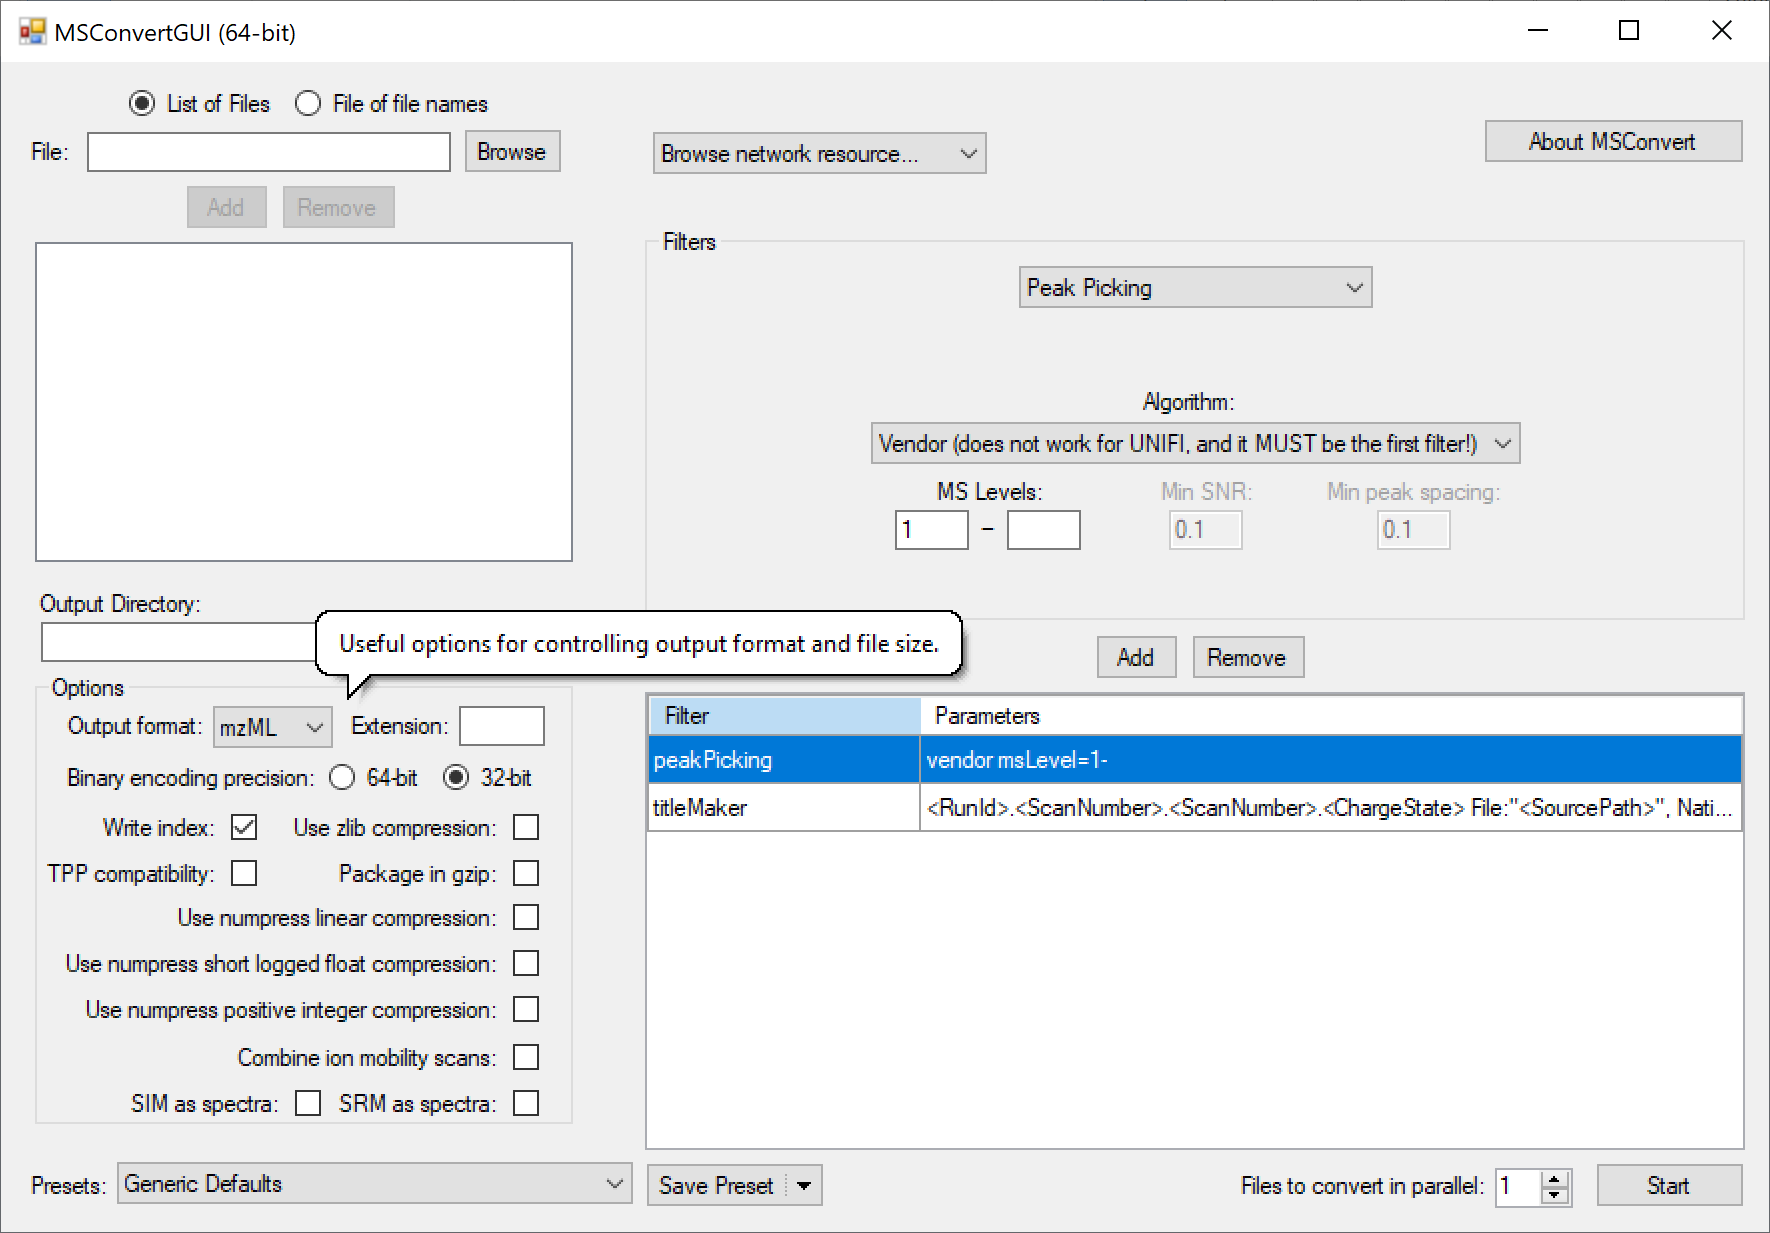The width and height of the screenshot is (1770, 1233).
Task: Click the Parameters column header
Action: coord(1331,715)
